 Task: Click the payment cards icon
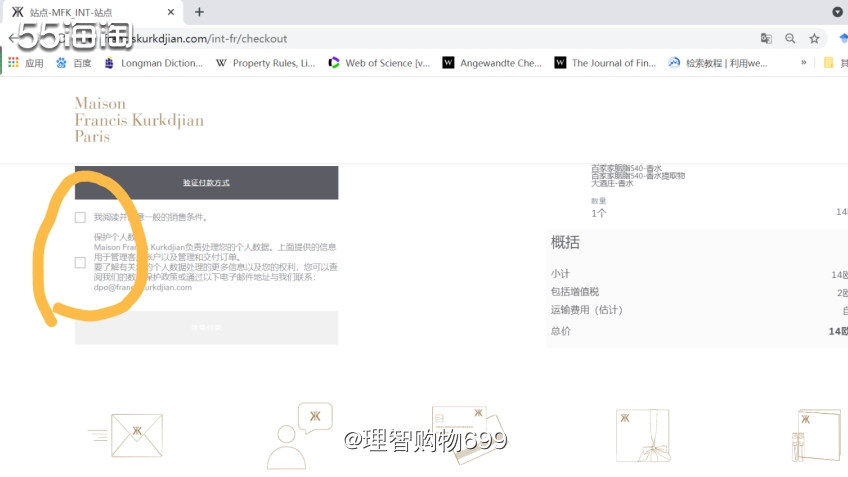click(x=468, y=435)
